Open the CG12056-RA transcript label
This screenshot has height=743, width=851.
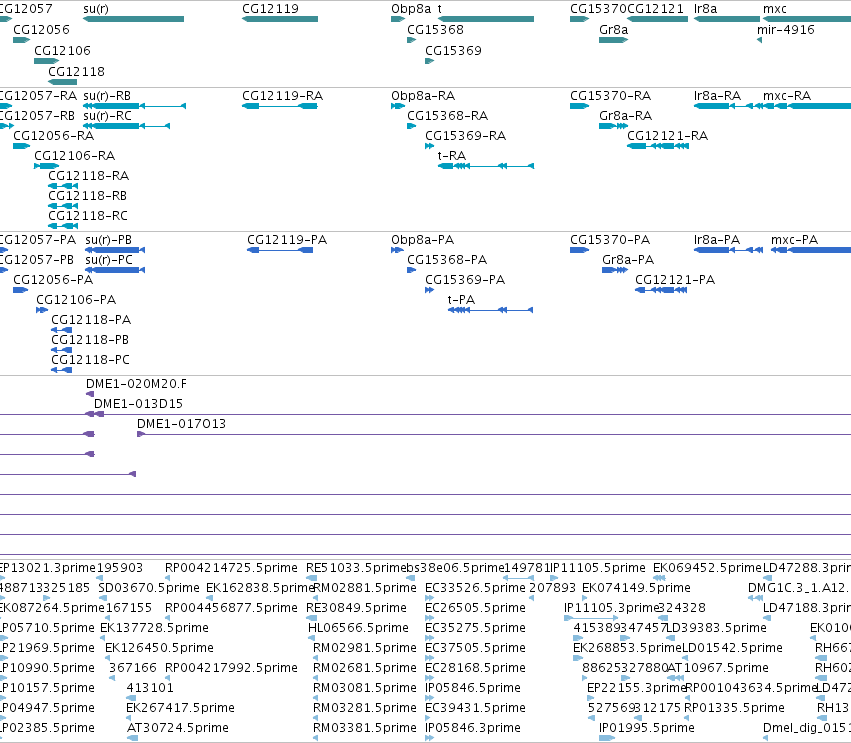pyautogui.click(x=53, y=136)
